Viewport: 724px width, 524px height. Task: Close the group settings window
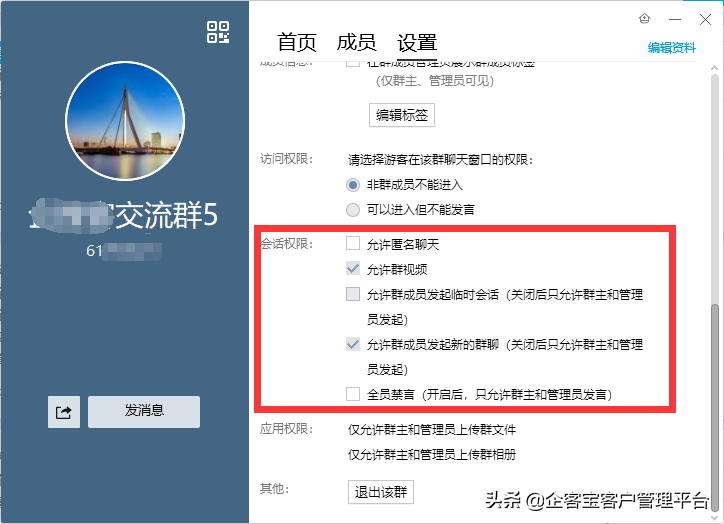pyautogui.click(x=705, y=19)
